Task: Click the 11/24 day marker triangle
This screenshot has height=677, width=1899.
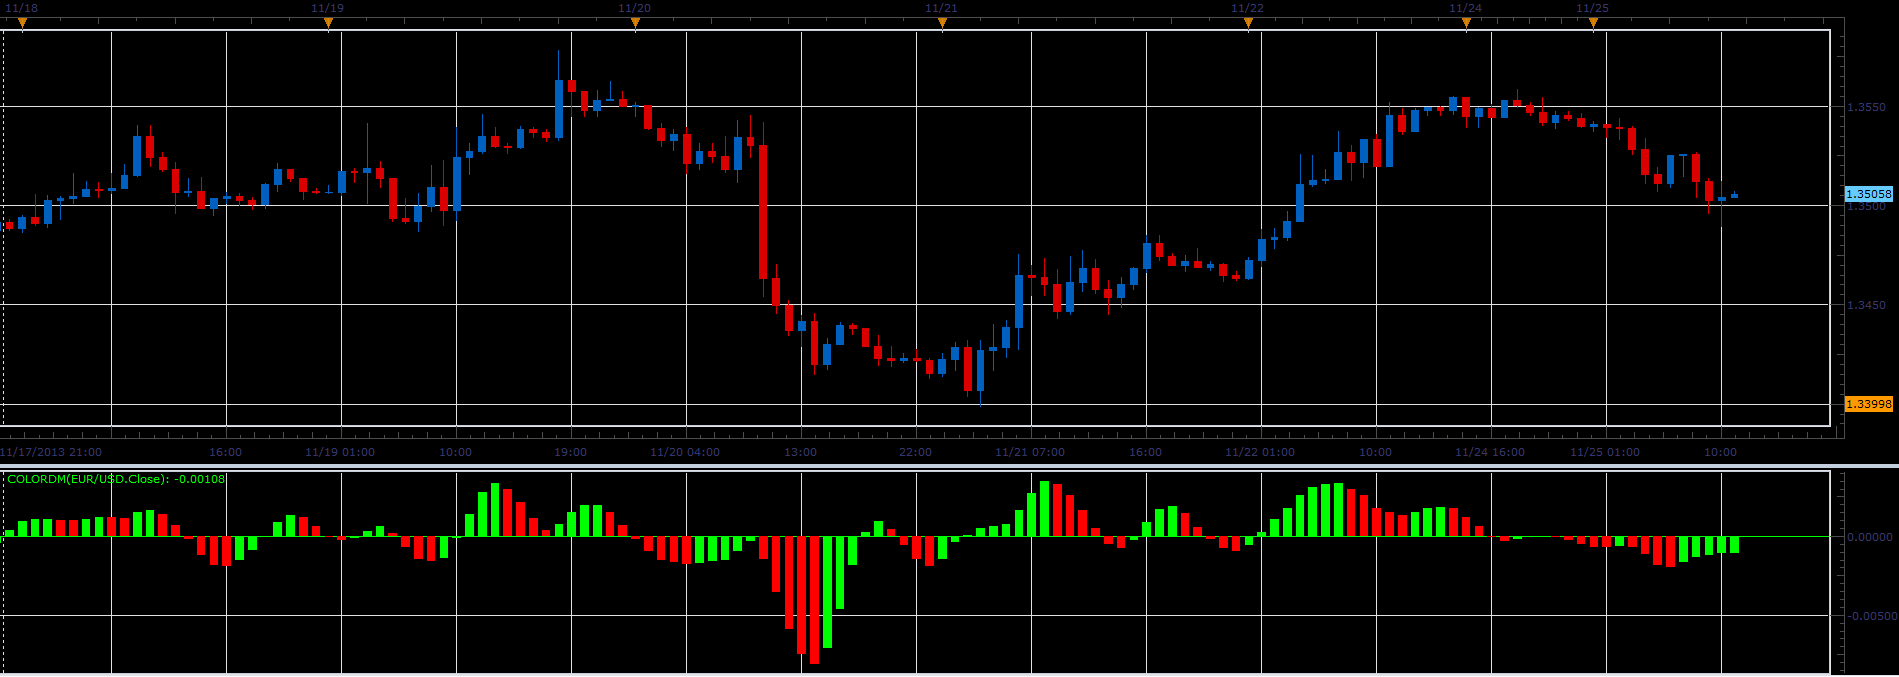Action: pyautogui.click(x=1466, y=23)
